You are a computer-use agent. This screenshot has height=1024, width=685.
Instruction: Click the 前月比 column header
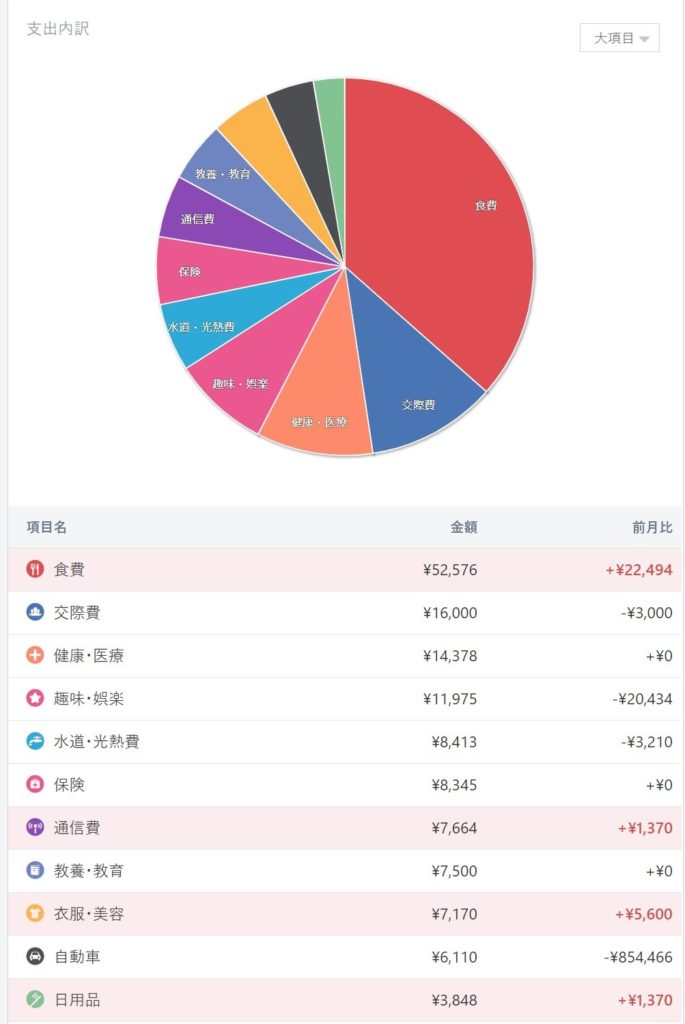[652, 527]
